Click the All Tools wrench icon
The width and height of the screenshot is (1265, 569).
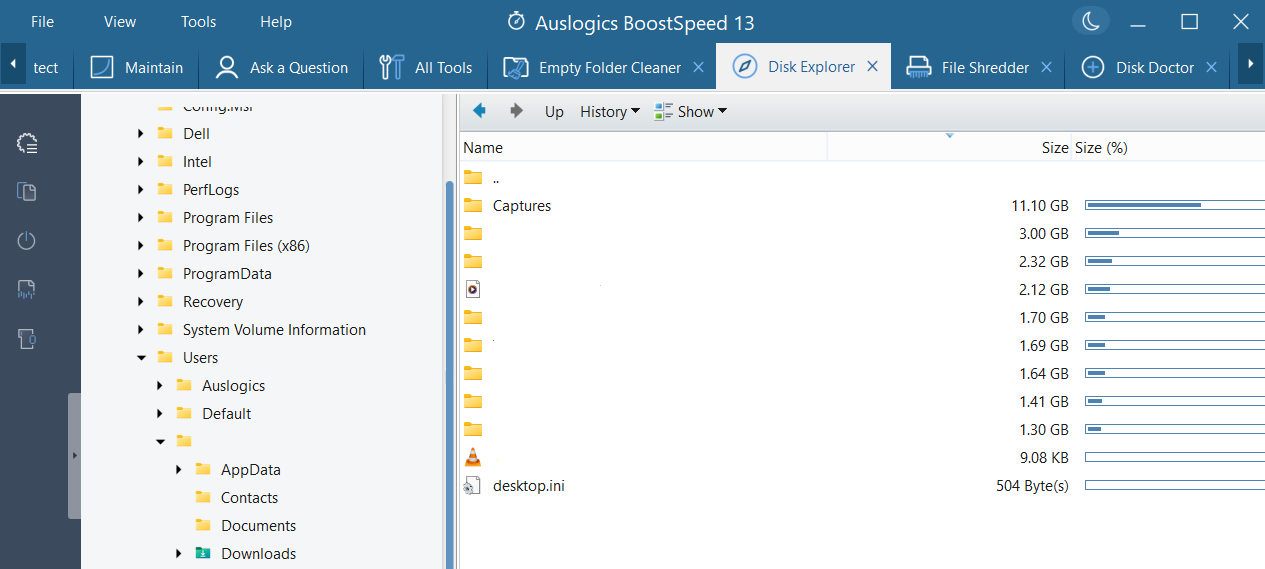pos(391,67)
